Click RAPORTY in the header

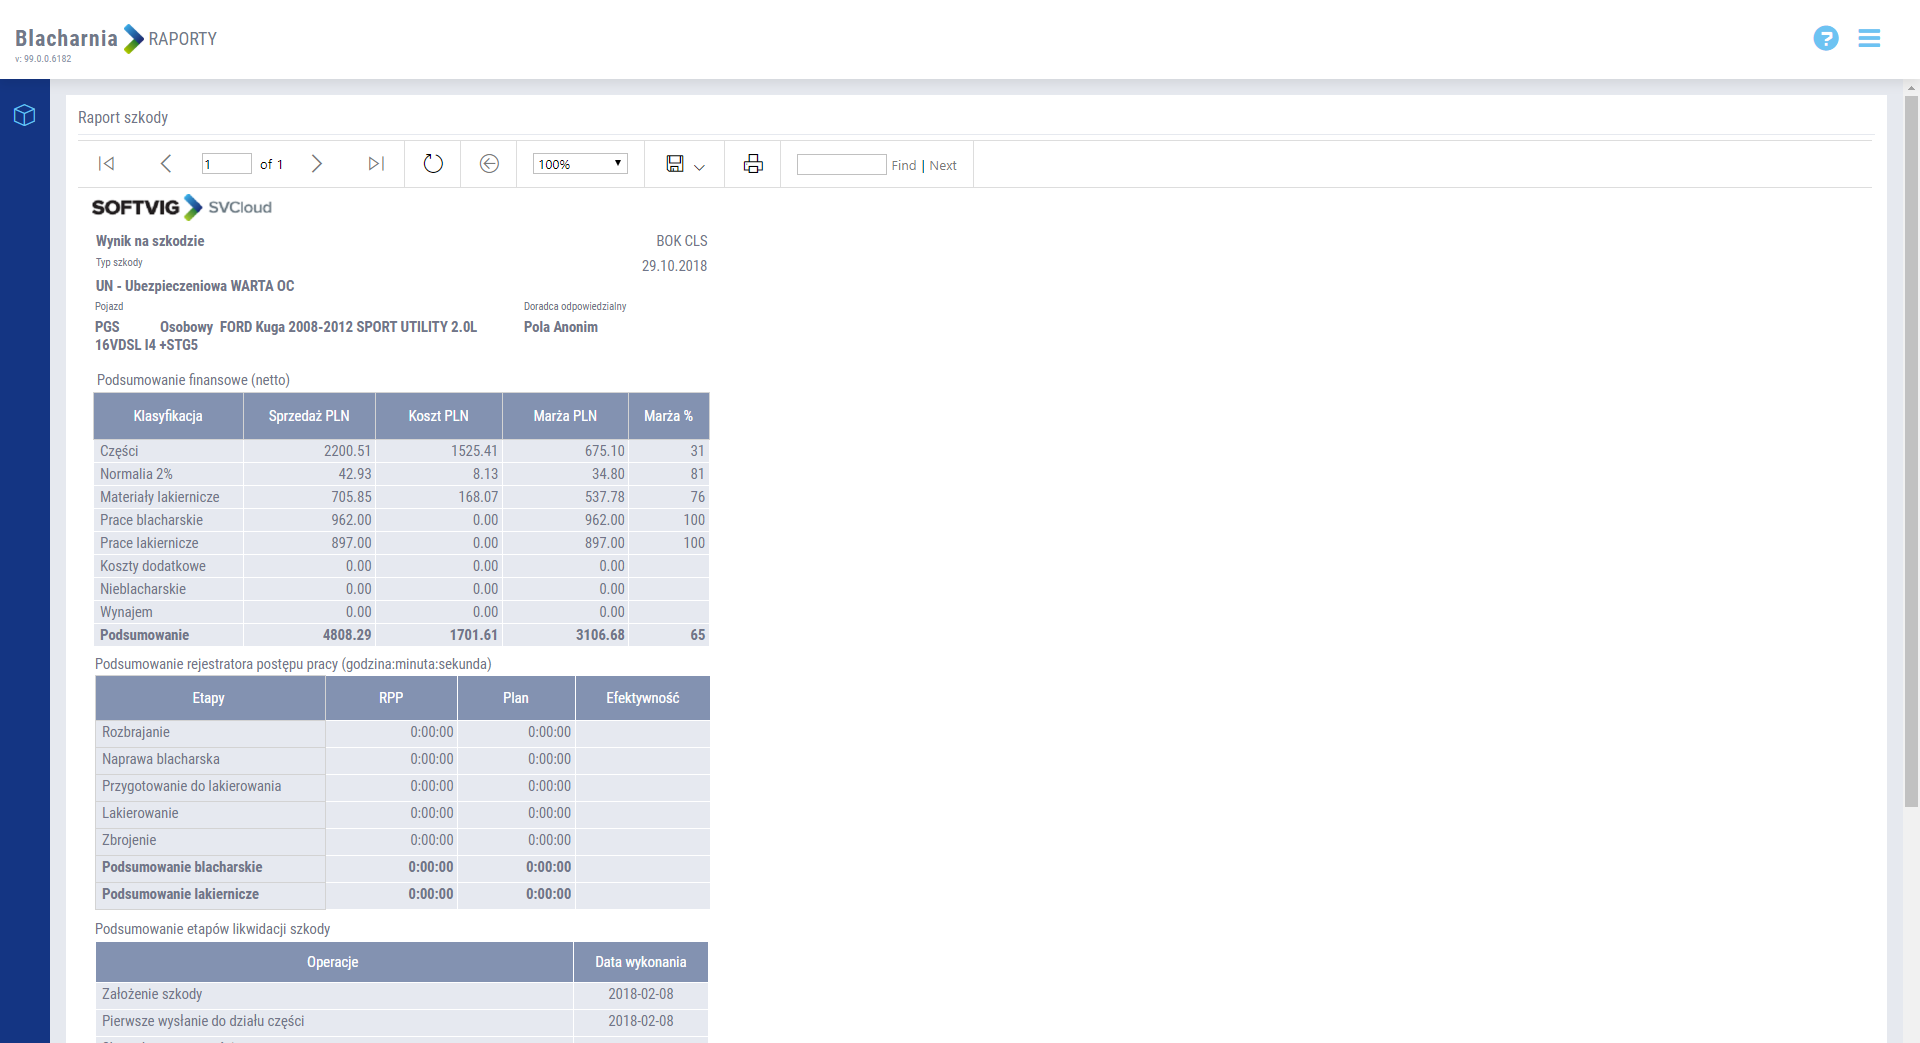[x=183, y=39]
